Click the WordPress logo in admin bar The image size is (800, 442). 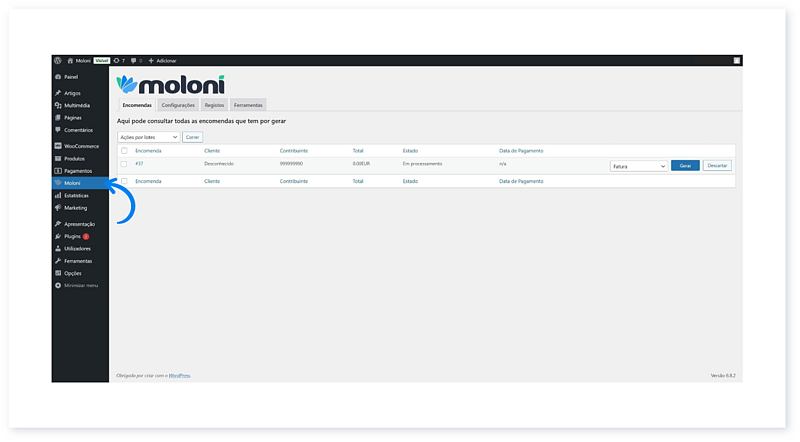(58, 61)
